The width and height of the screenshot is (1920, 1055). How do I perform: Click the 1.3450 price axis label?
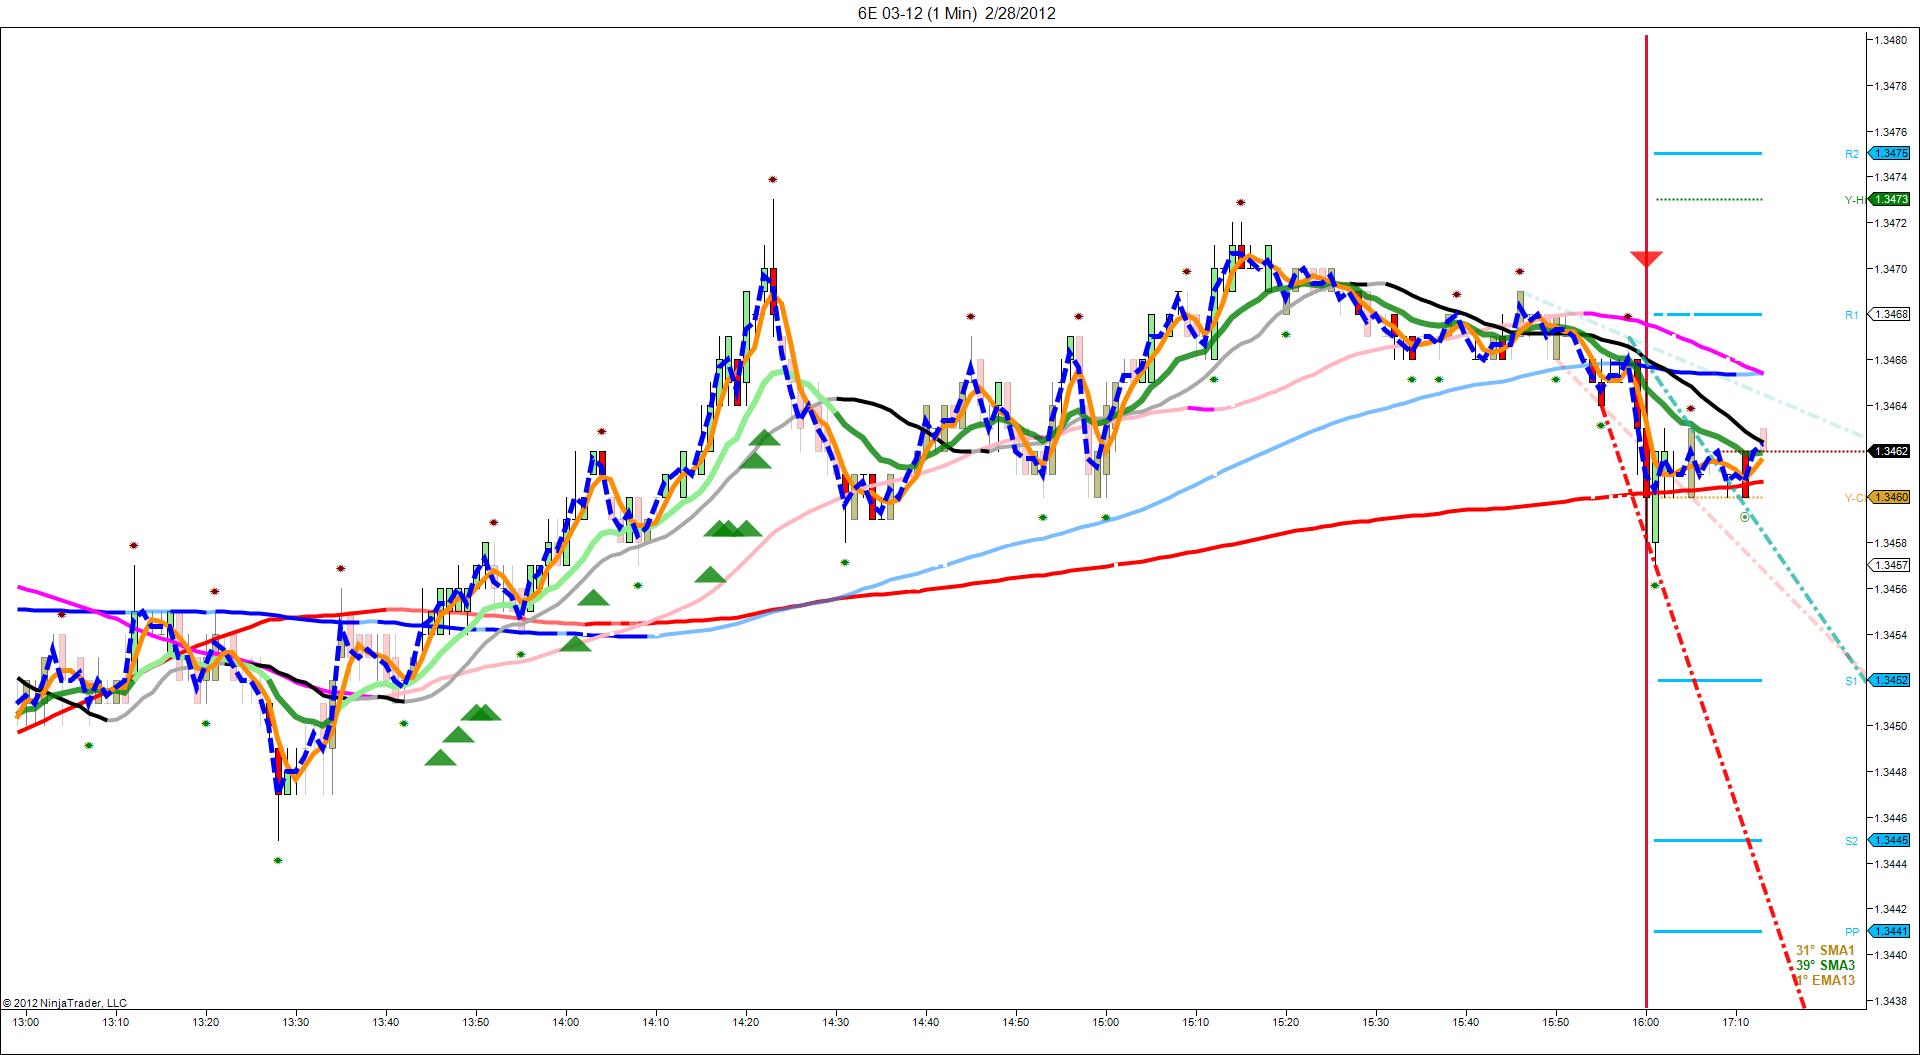(x=1890, y=726)
